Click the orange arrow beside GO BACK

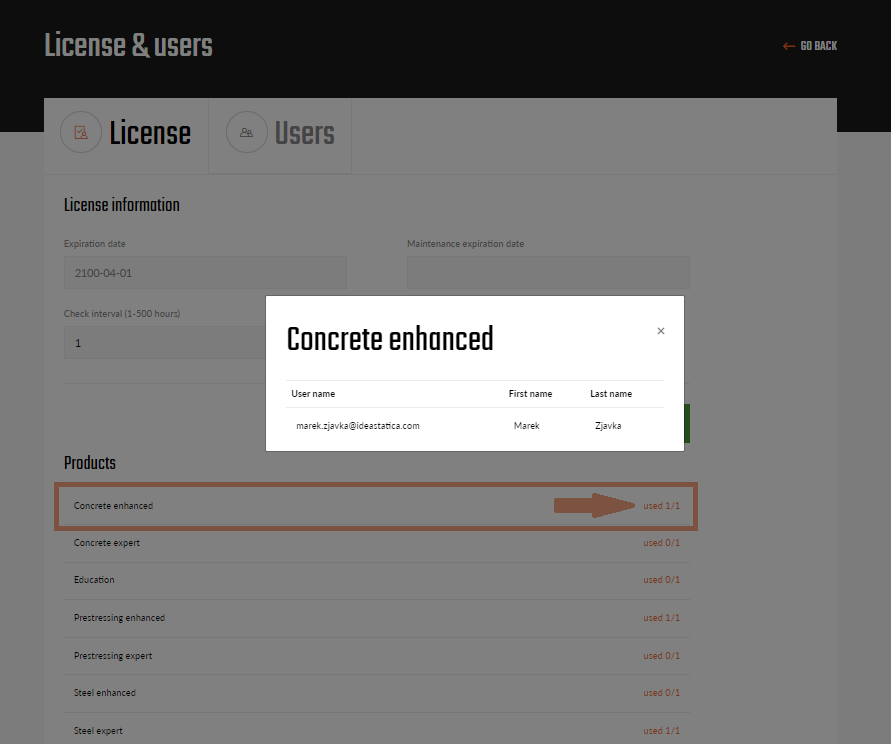point(789,46)
